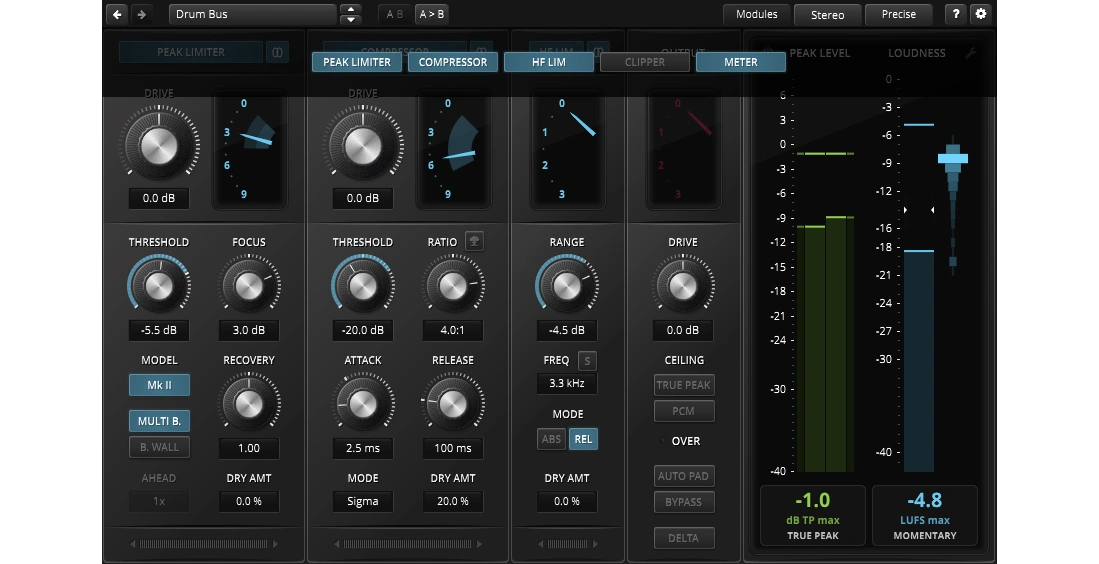The image size is (1099, 564).
Task: Click the OVER indicator LED
Action: (663, 441)
